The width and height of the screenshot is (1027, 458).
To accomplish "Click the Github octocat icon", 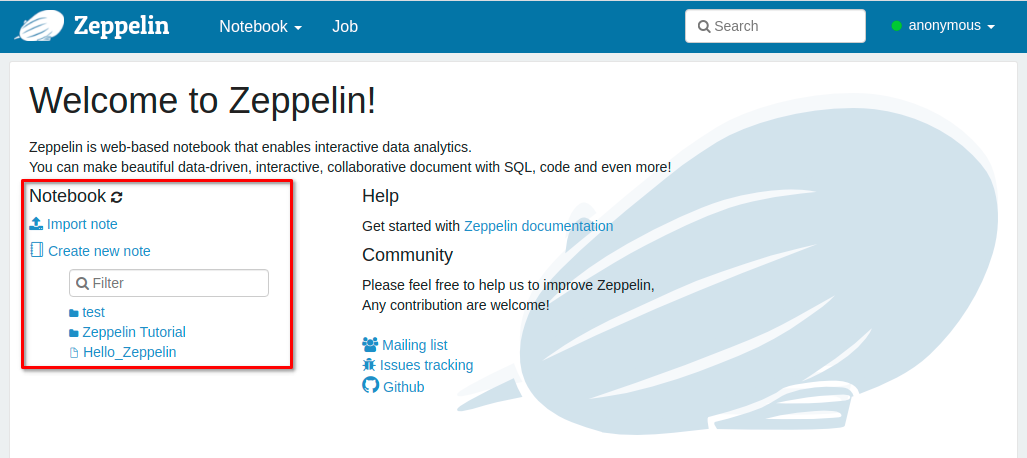I will (x=370, y=386).
